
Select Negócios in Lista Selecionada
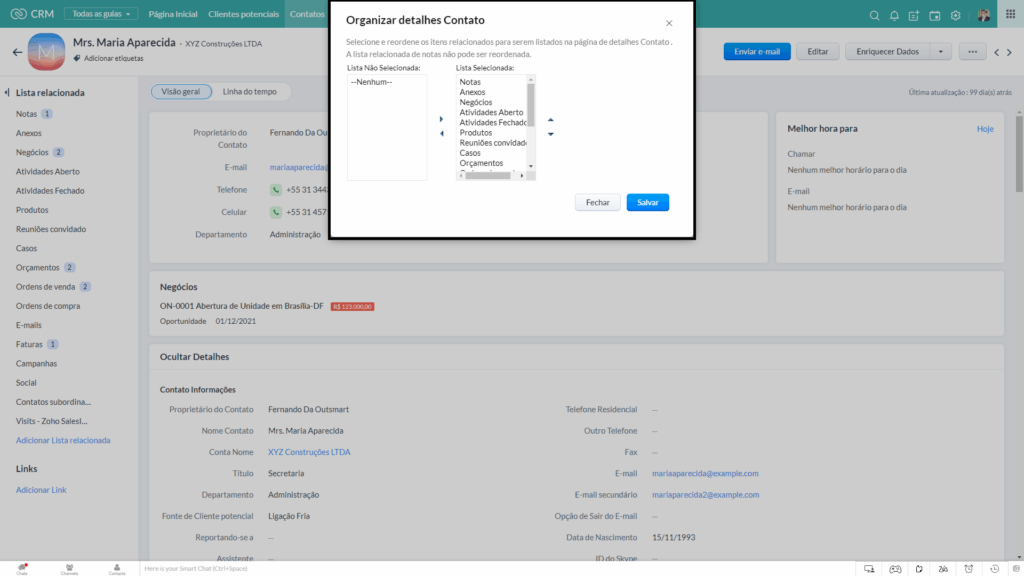(475, 103)
